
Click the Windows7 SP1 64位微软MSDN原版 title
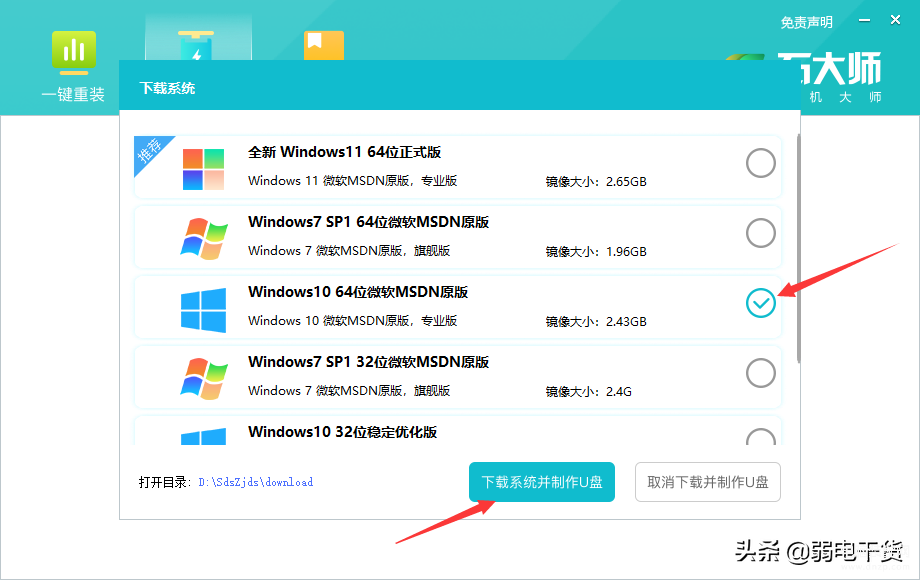point(368,222)
